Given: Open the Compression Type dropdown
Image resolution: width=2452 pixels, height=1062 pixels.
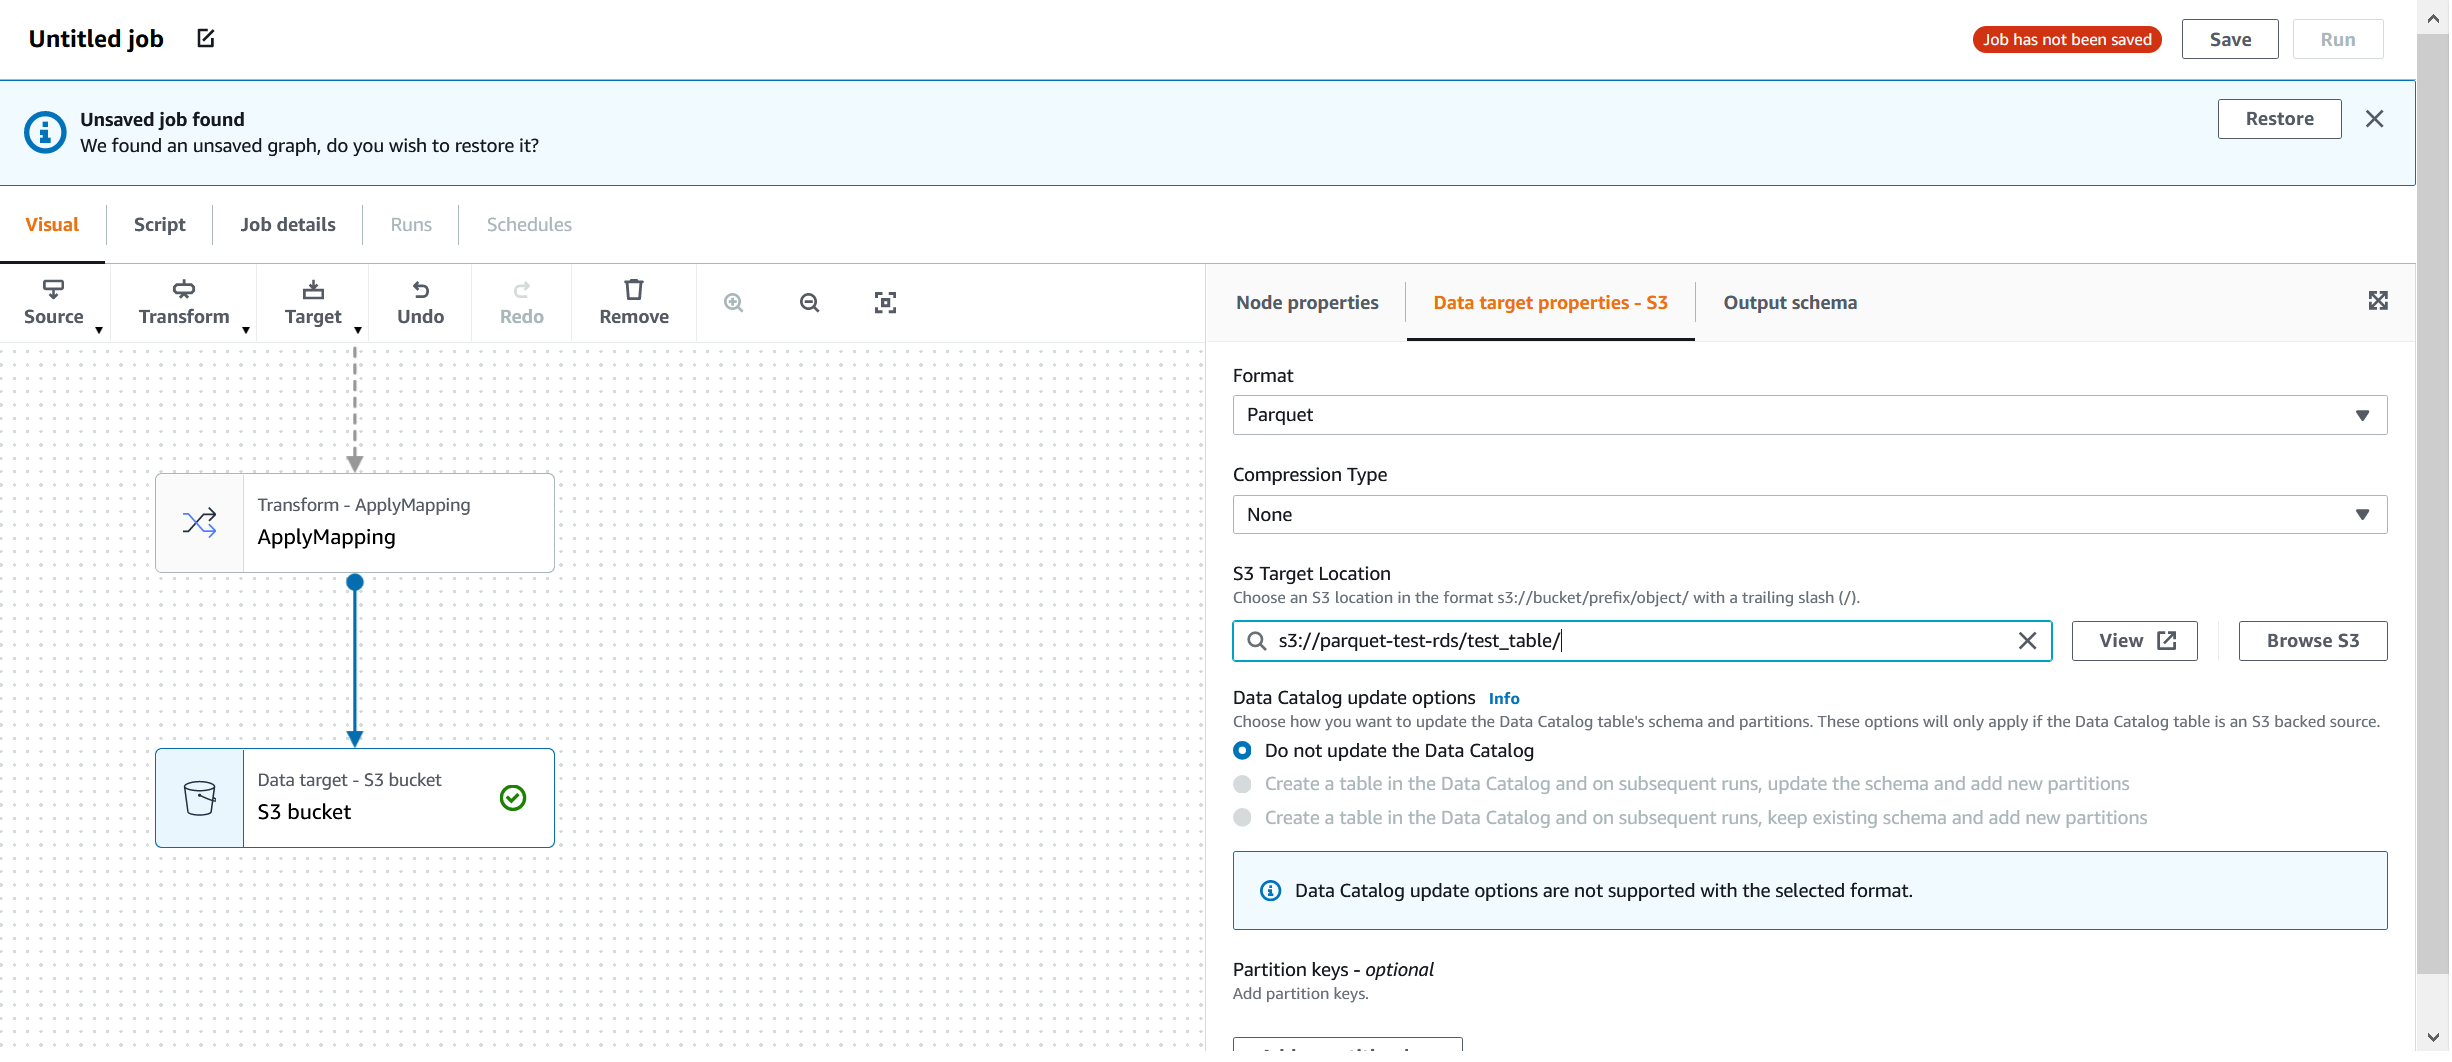Looking at the screenshot, I should (1808, 515).
